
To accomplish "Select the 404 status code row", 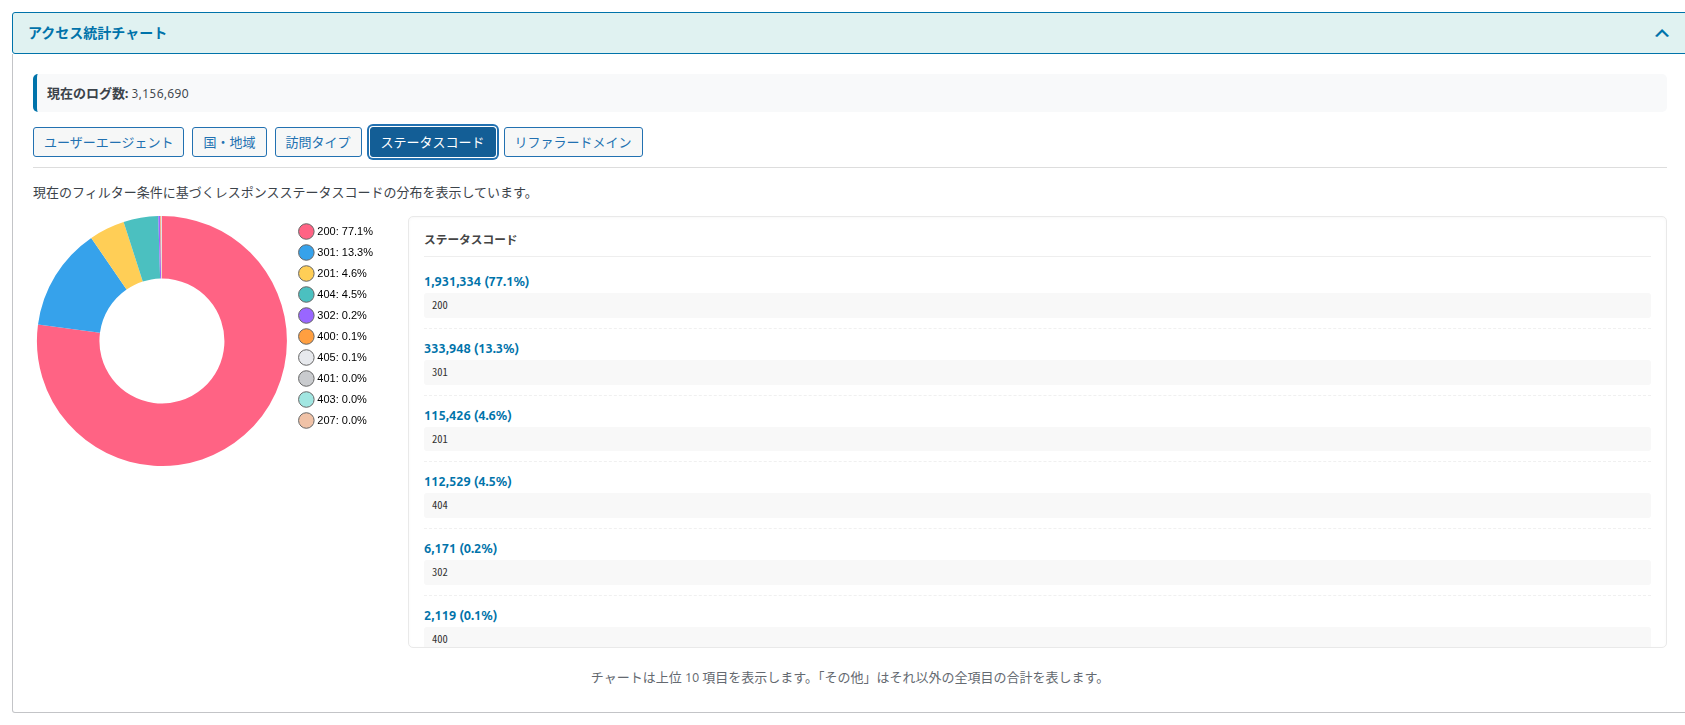I will pos(1037,505).
